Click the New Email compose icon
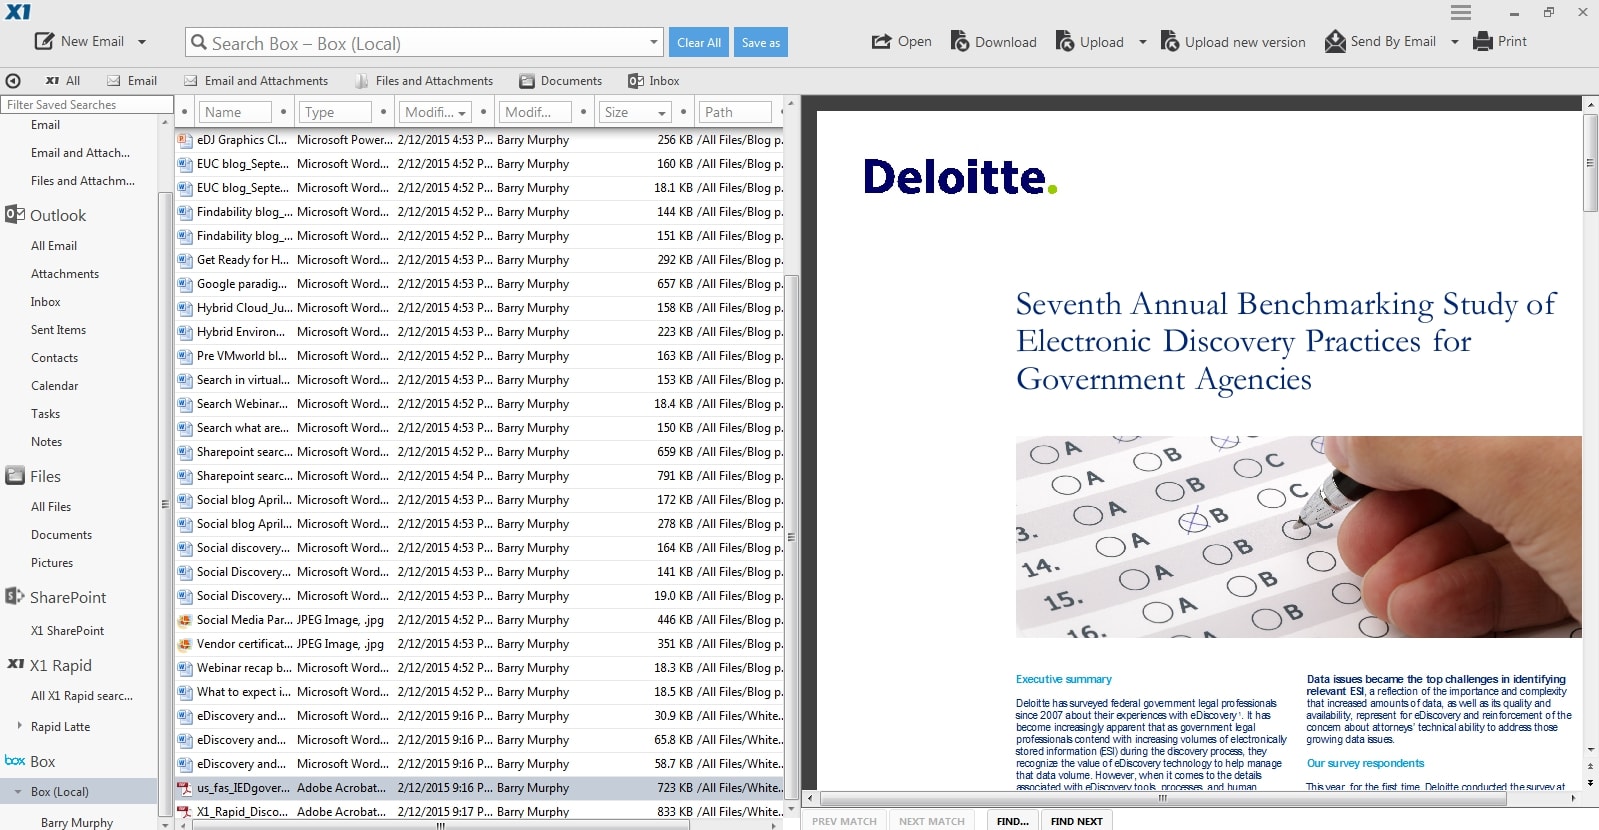1599x830 pixels. coord(44,41)
